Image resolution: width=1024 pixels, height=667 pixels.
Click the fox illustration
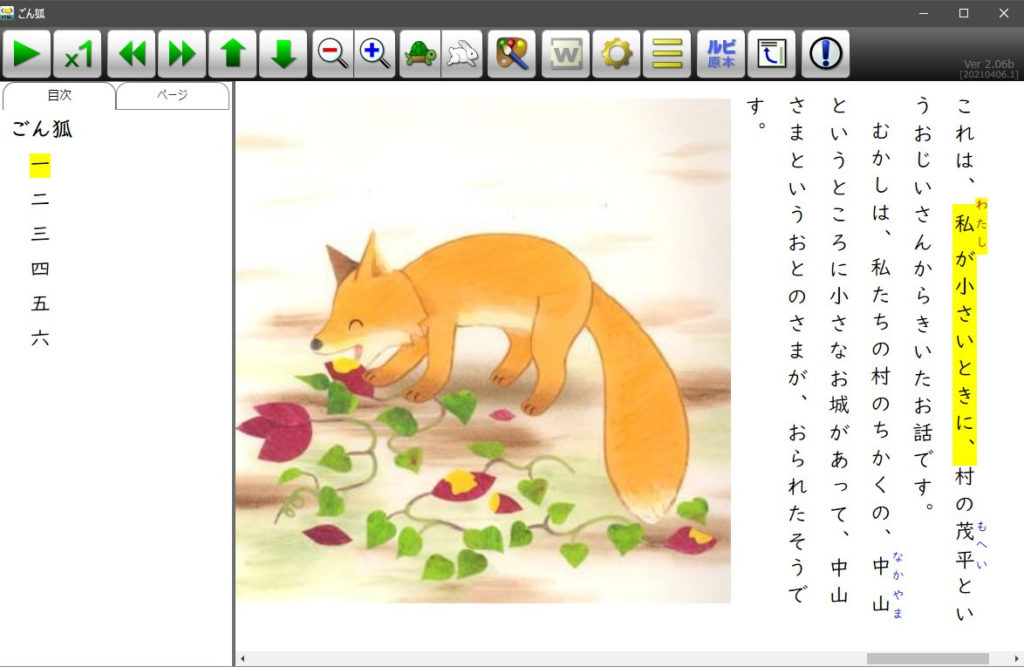pyautogui.click(x=483, y=351)
